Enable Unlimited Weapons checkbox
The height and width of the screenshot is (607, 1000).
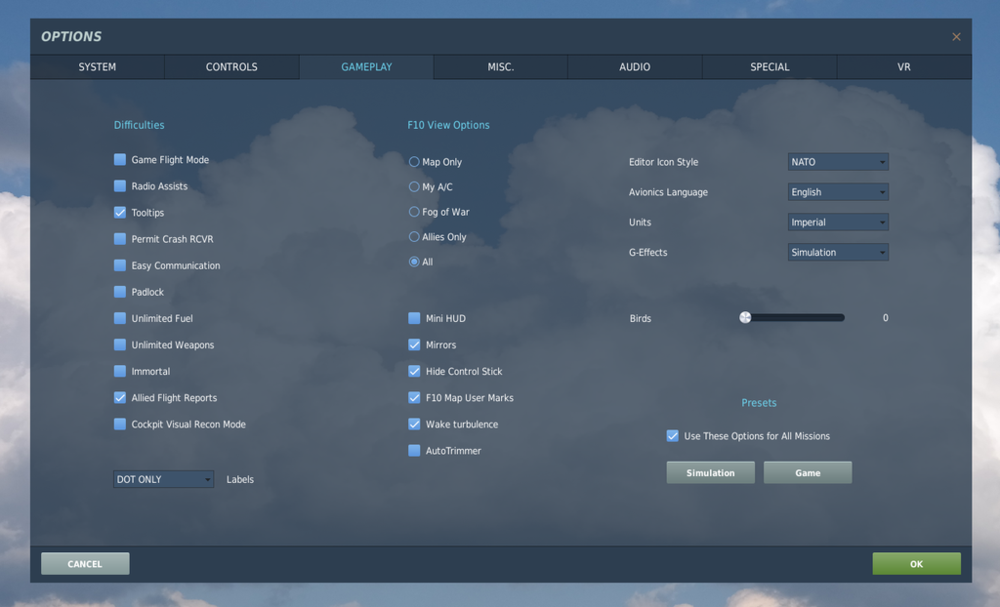[120, 344]
